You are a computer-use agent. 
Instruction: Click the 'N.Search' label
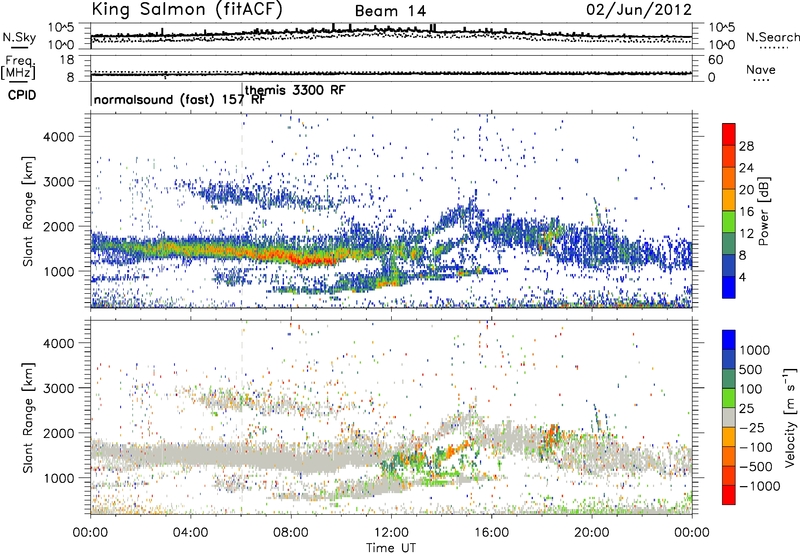[x=772, y=37]
